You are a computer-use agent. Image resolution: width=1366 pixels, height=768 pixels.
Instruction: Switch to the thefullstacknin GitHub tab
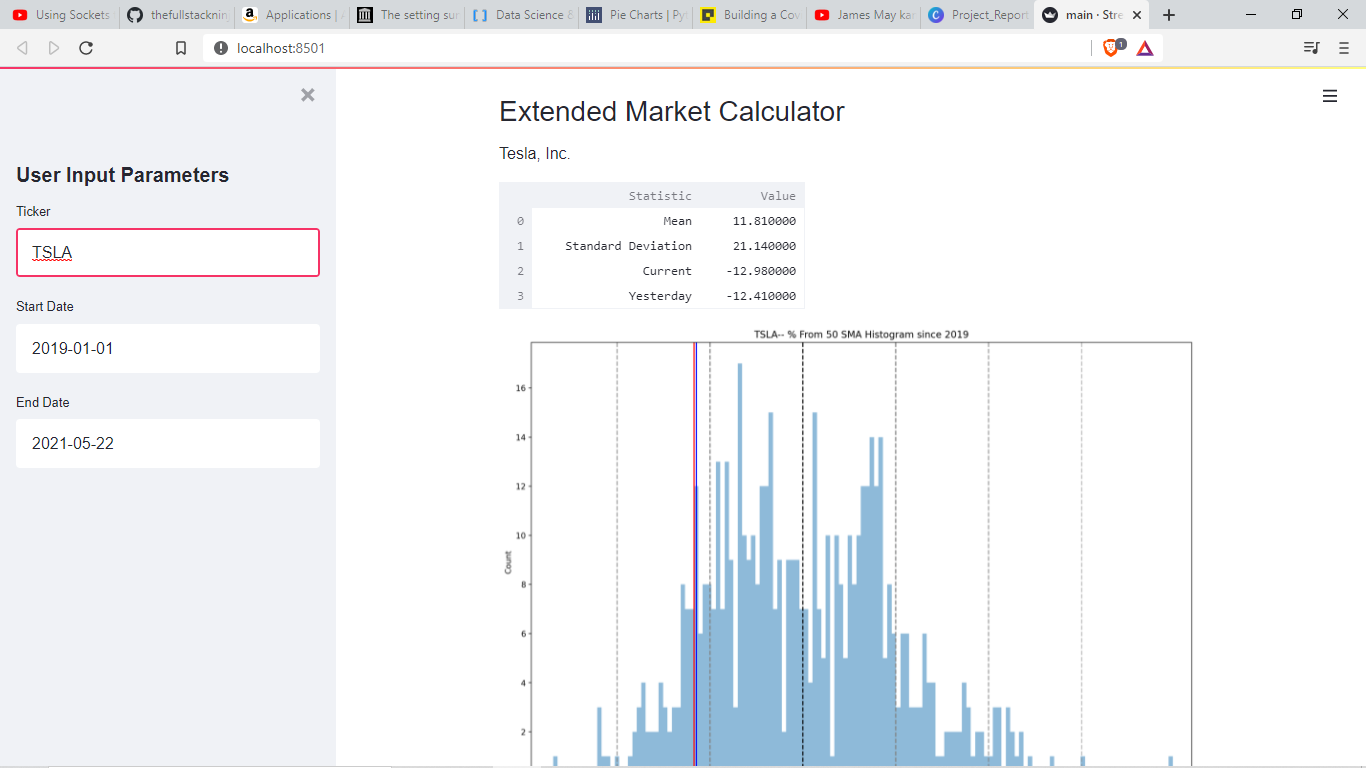pos(177,15)
